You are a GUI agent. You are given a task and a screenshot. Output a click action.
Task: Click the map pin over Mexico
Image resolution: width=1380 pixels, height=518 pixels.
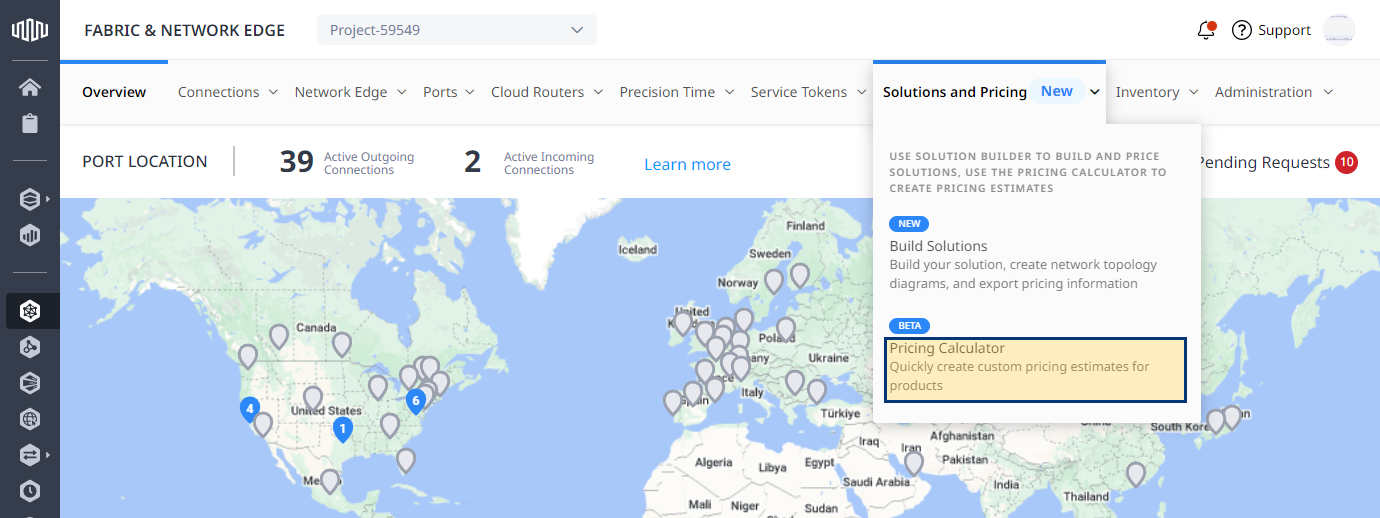(x=329, y=481)
